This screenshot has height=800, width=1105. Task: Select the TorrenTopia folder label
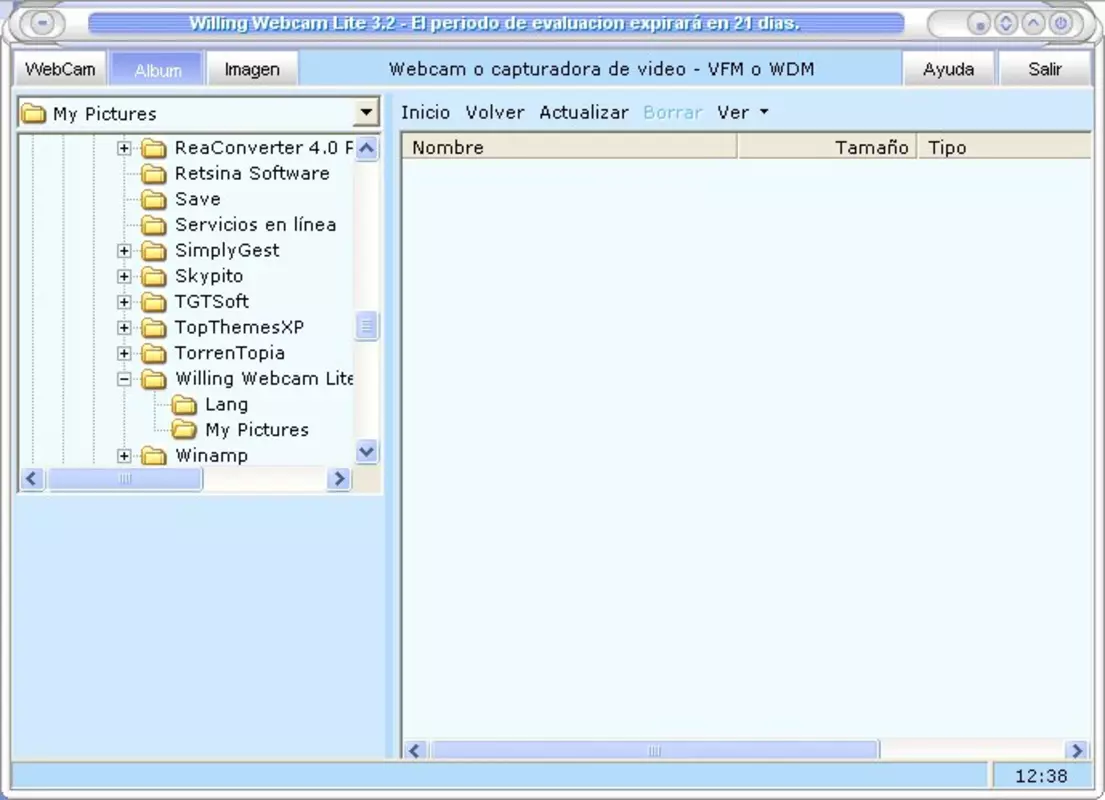point(230,353)
